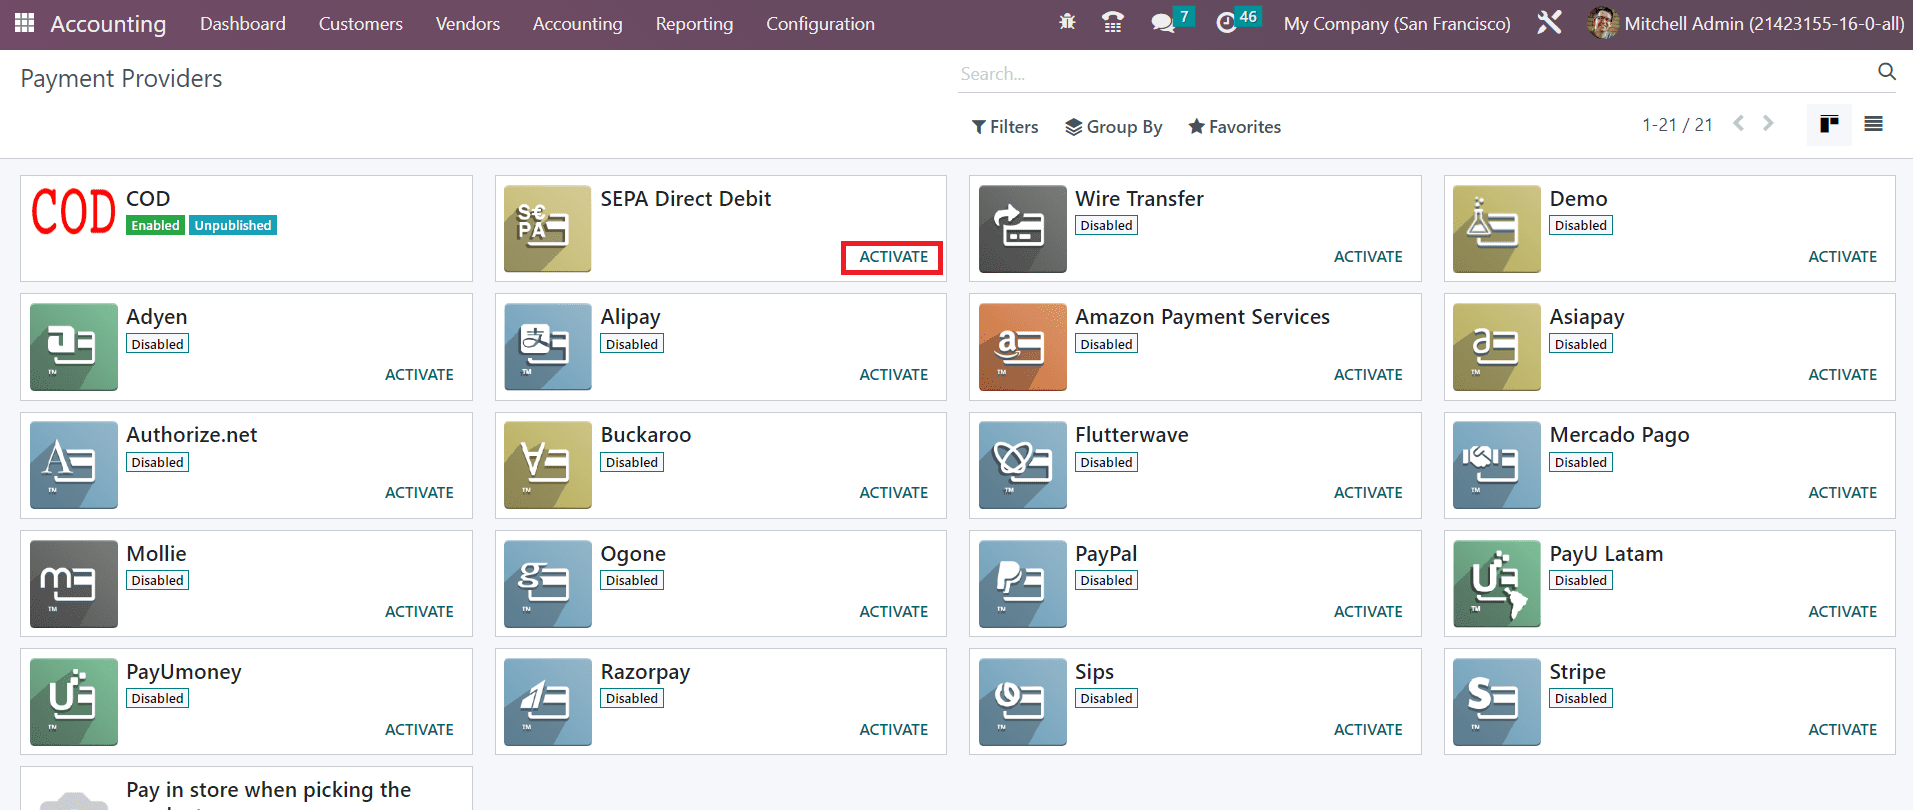Click the developer tools wrench icon
Viewport: 1913px width, 810px height.
tap(1549, 22)
